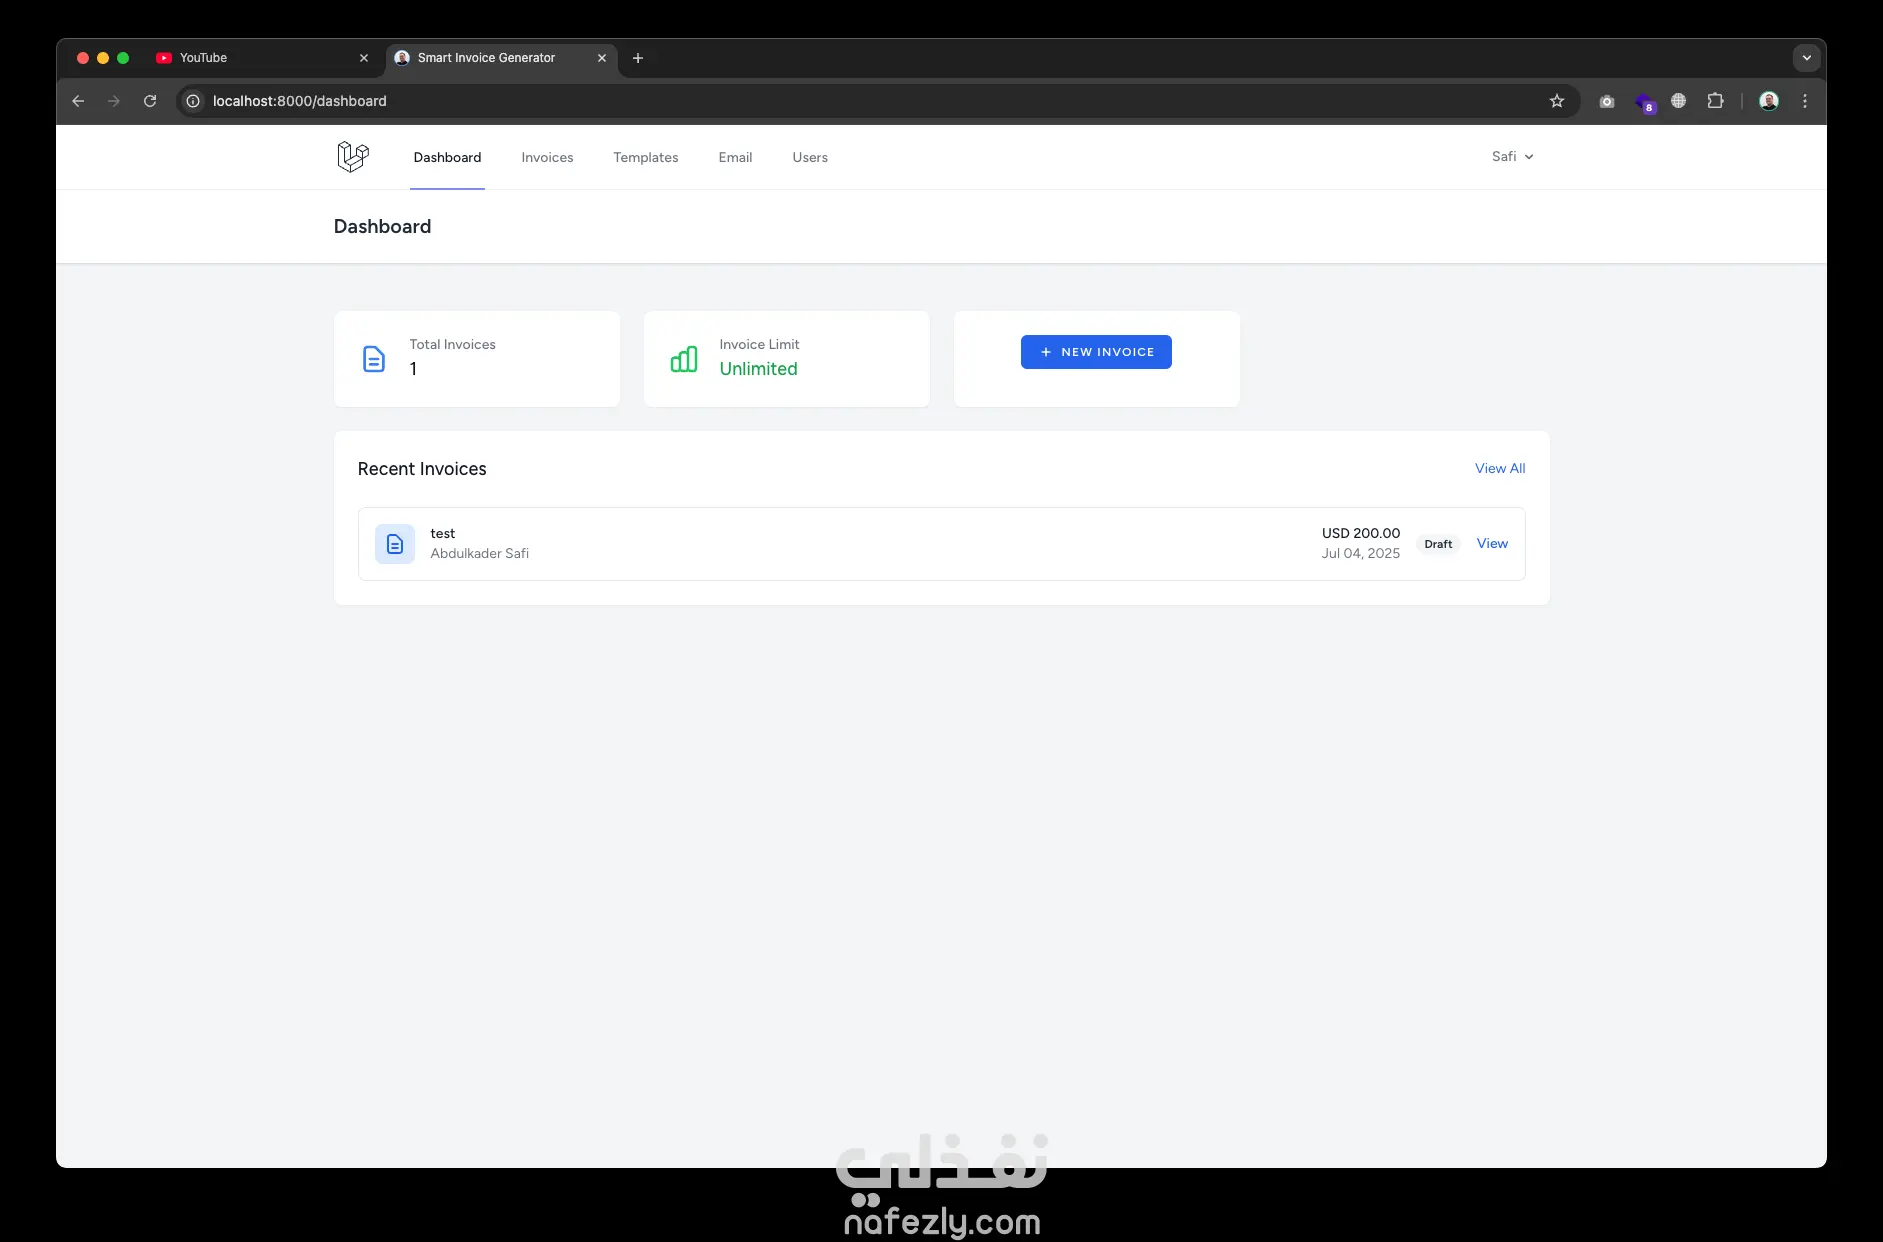The width and height of the screenshot is (1883, 1242).
Task: Click the invoice title "test"
Action: point(443,534)
